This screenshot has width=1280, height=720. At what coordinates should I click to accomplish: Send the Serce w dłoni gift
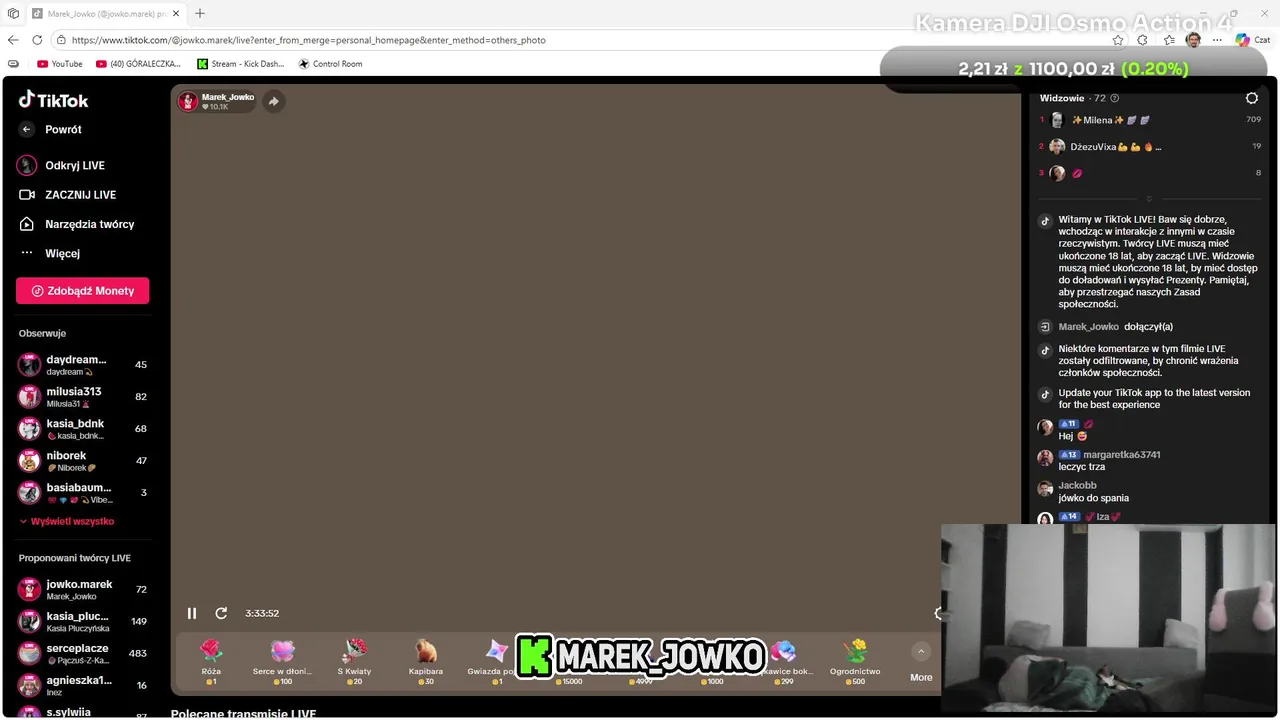pyautogui.click(x=283, y=661)
